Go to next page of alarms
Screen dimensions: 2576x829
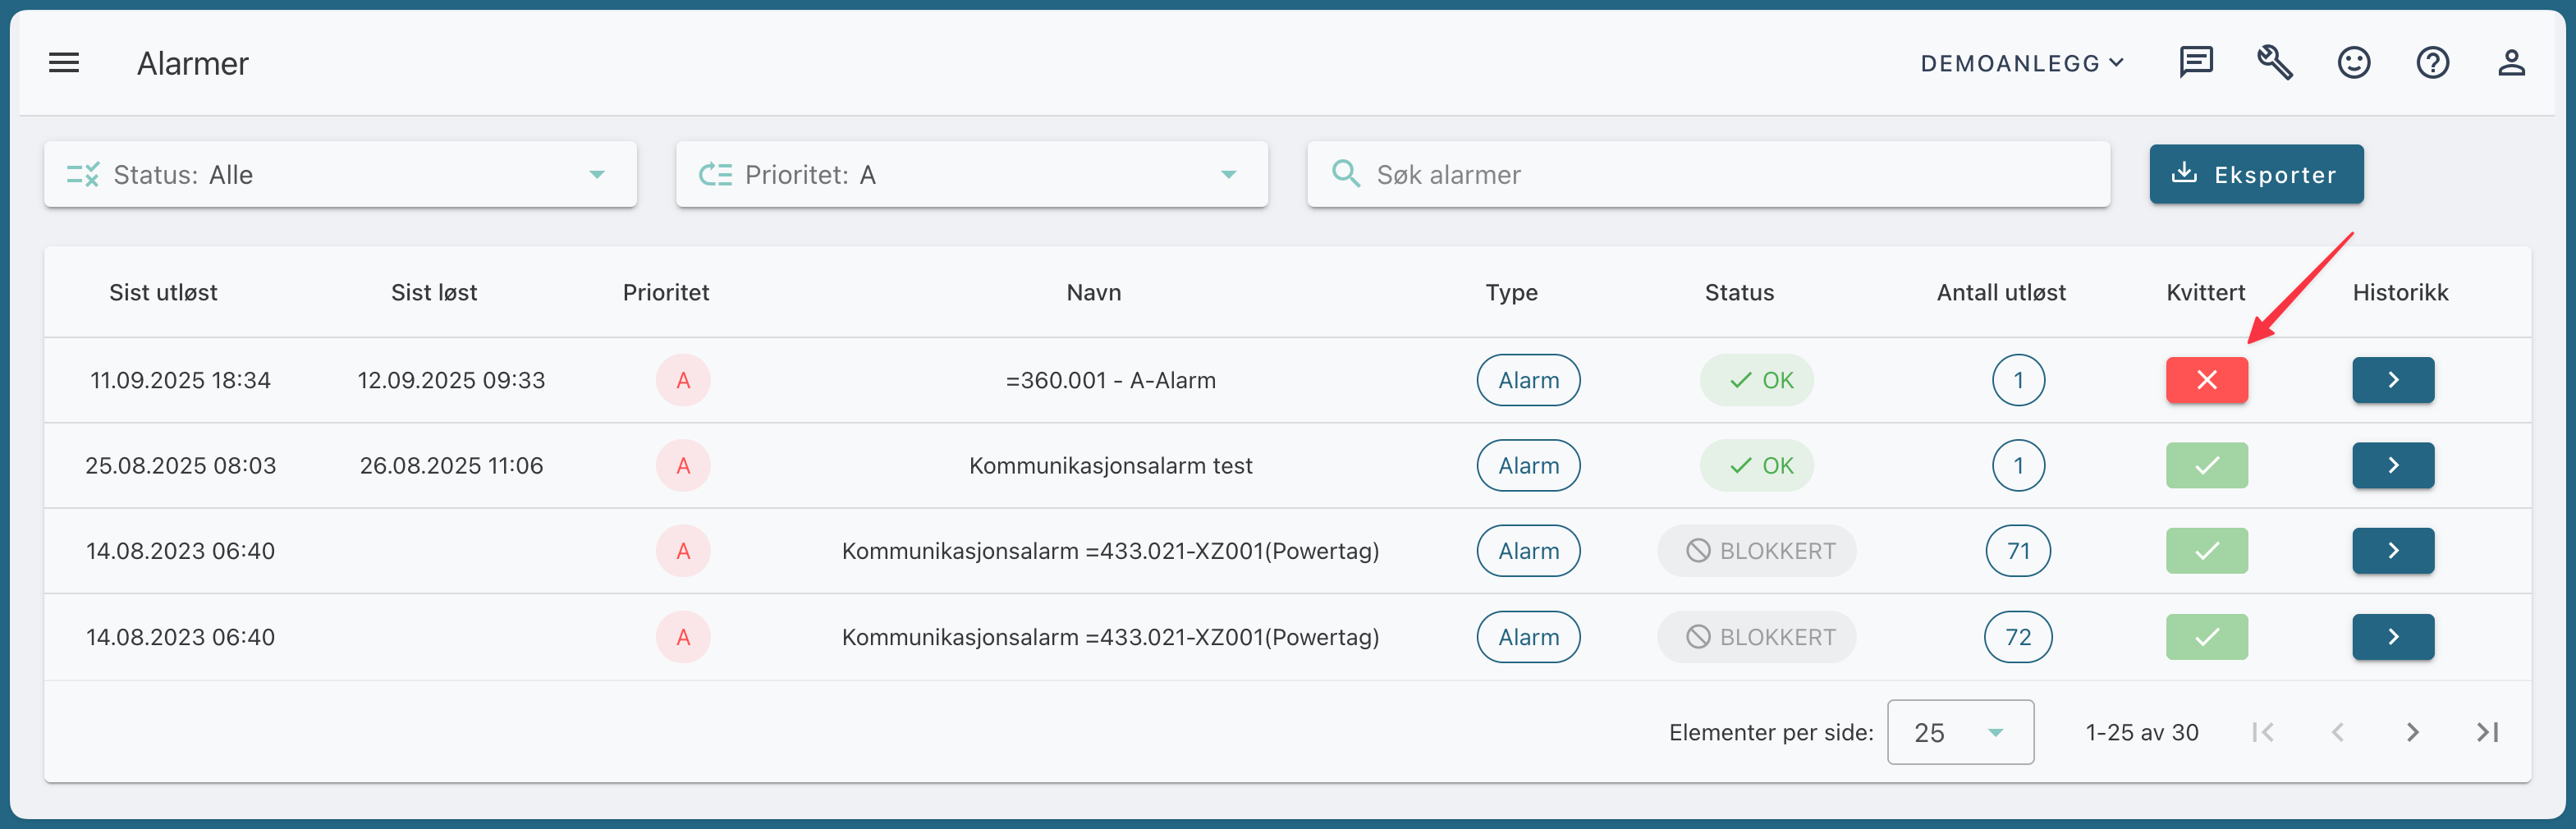coord(2412,732)
